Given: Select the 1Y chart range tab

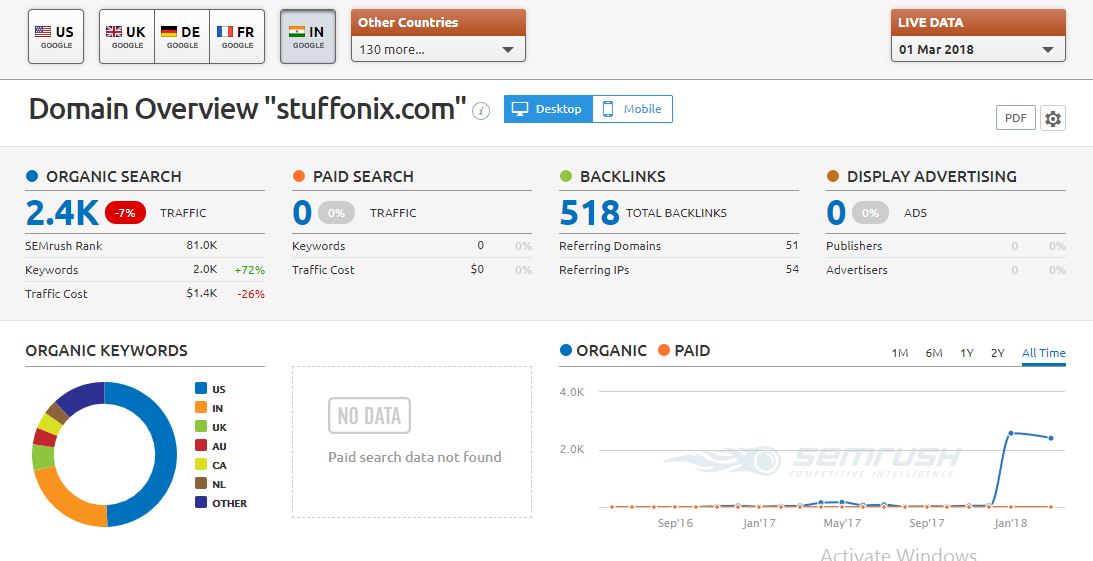Looking at the screenshot, I should pyautogui.click(x=967, y=353).
